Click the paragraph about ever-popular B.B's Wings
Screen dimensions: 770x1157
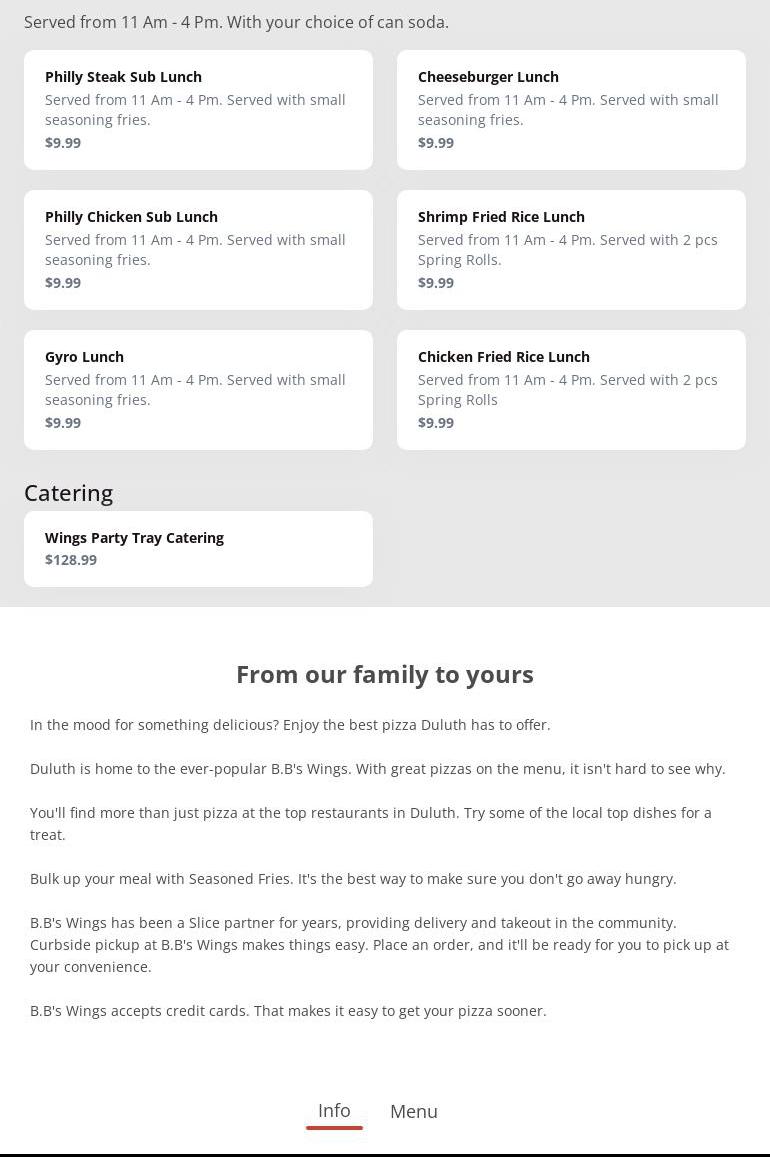tap(378, 769)
